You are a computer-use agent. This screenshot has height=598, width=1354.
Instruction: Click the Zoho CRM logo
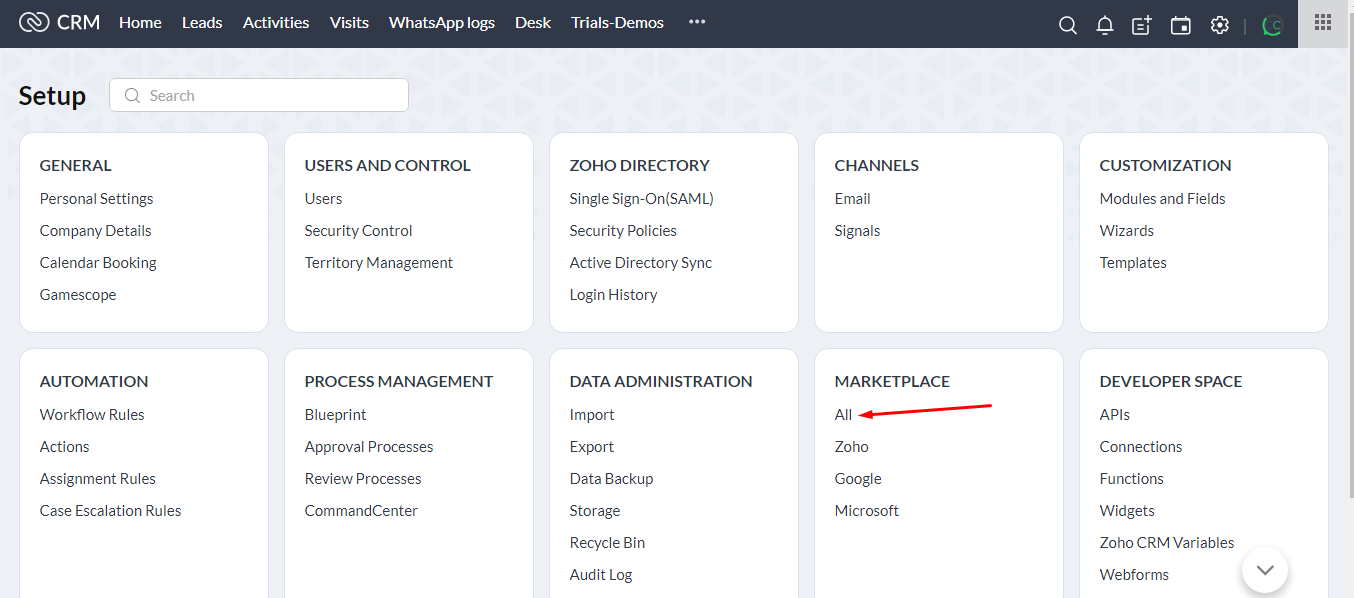coord(60,22)
